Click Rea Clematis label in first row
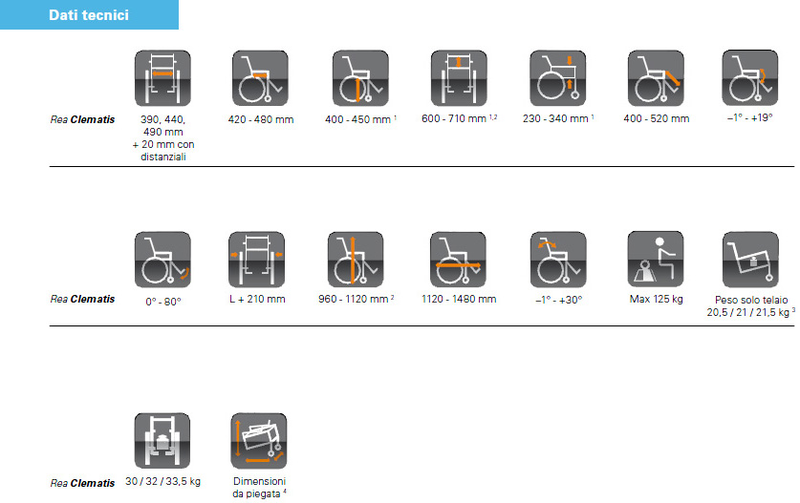Image resolution: width=800 pixels, height=503 pixels. pyautogui.click(x=83, y=119)
